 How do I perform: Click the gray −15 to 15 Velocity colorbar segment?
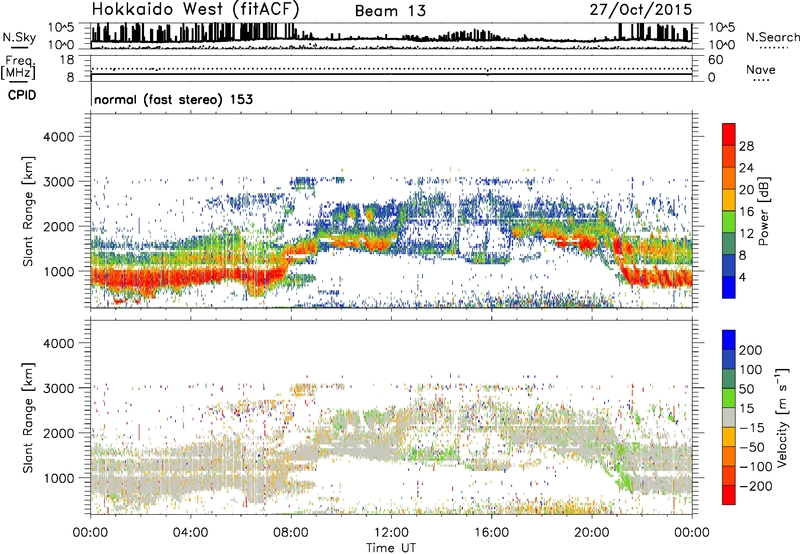pos(729,417)
